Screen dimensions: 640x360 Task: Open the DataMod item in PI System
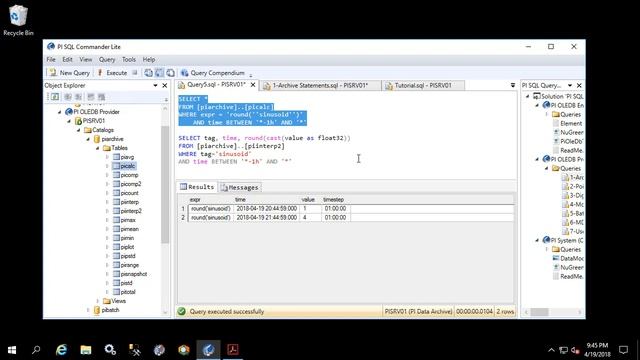[568, 258]
